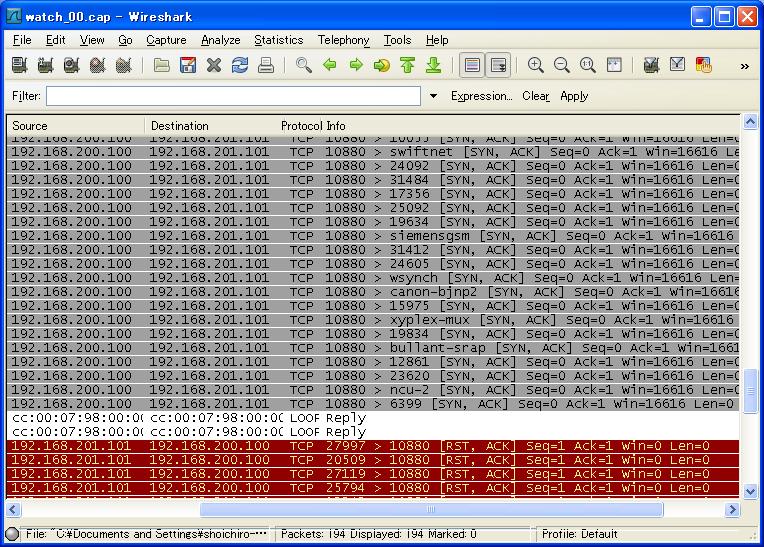This screenshot has width=764, height=547.
Task: Open the Statistics menu
Action: coord(279,40)
